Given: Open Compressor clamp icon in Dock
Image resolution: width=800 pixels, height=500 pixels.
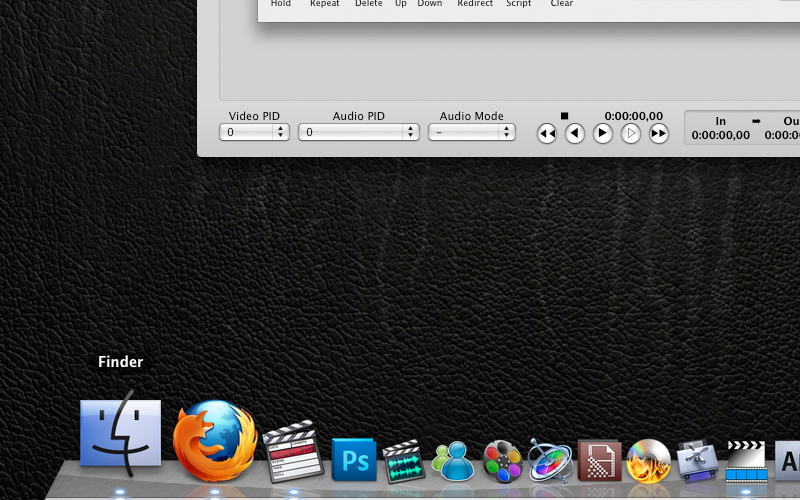Looking at the screenshot, I should coord(697,461).
